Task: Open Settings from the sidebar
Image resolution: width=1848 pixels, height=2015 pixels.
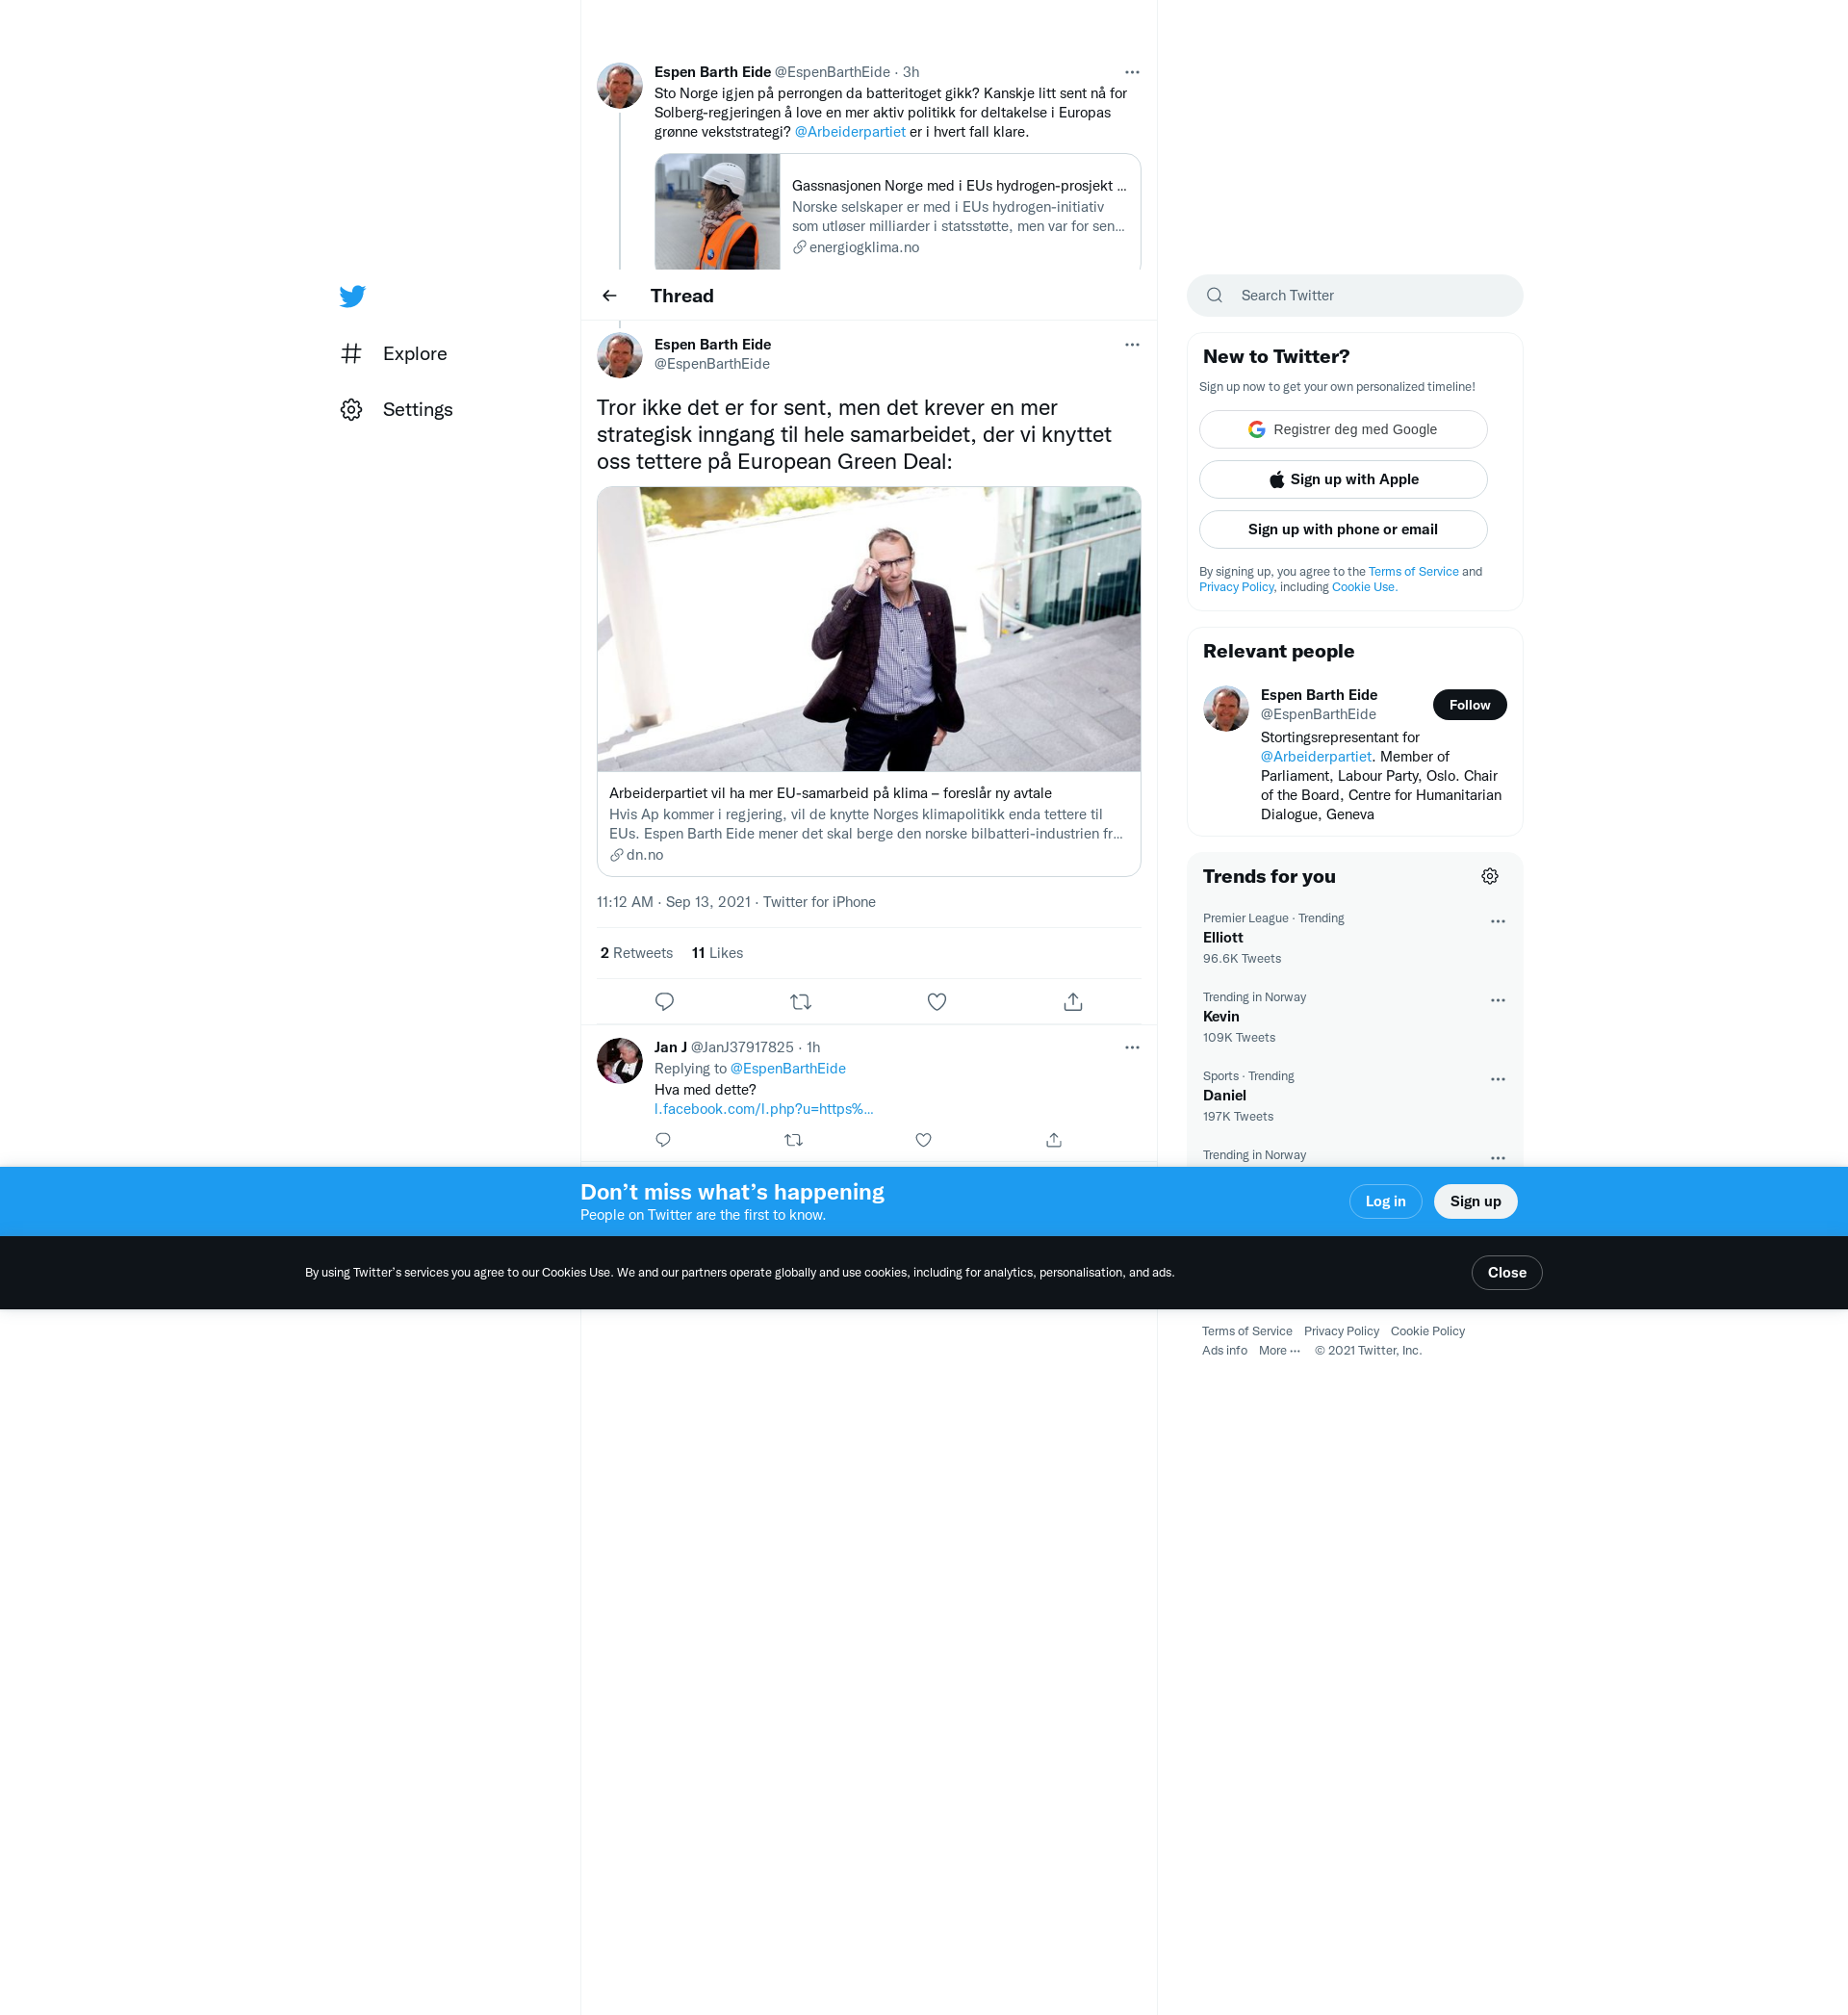Action: pos(397,410)
